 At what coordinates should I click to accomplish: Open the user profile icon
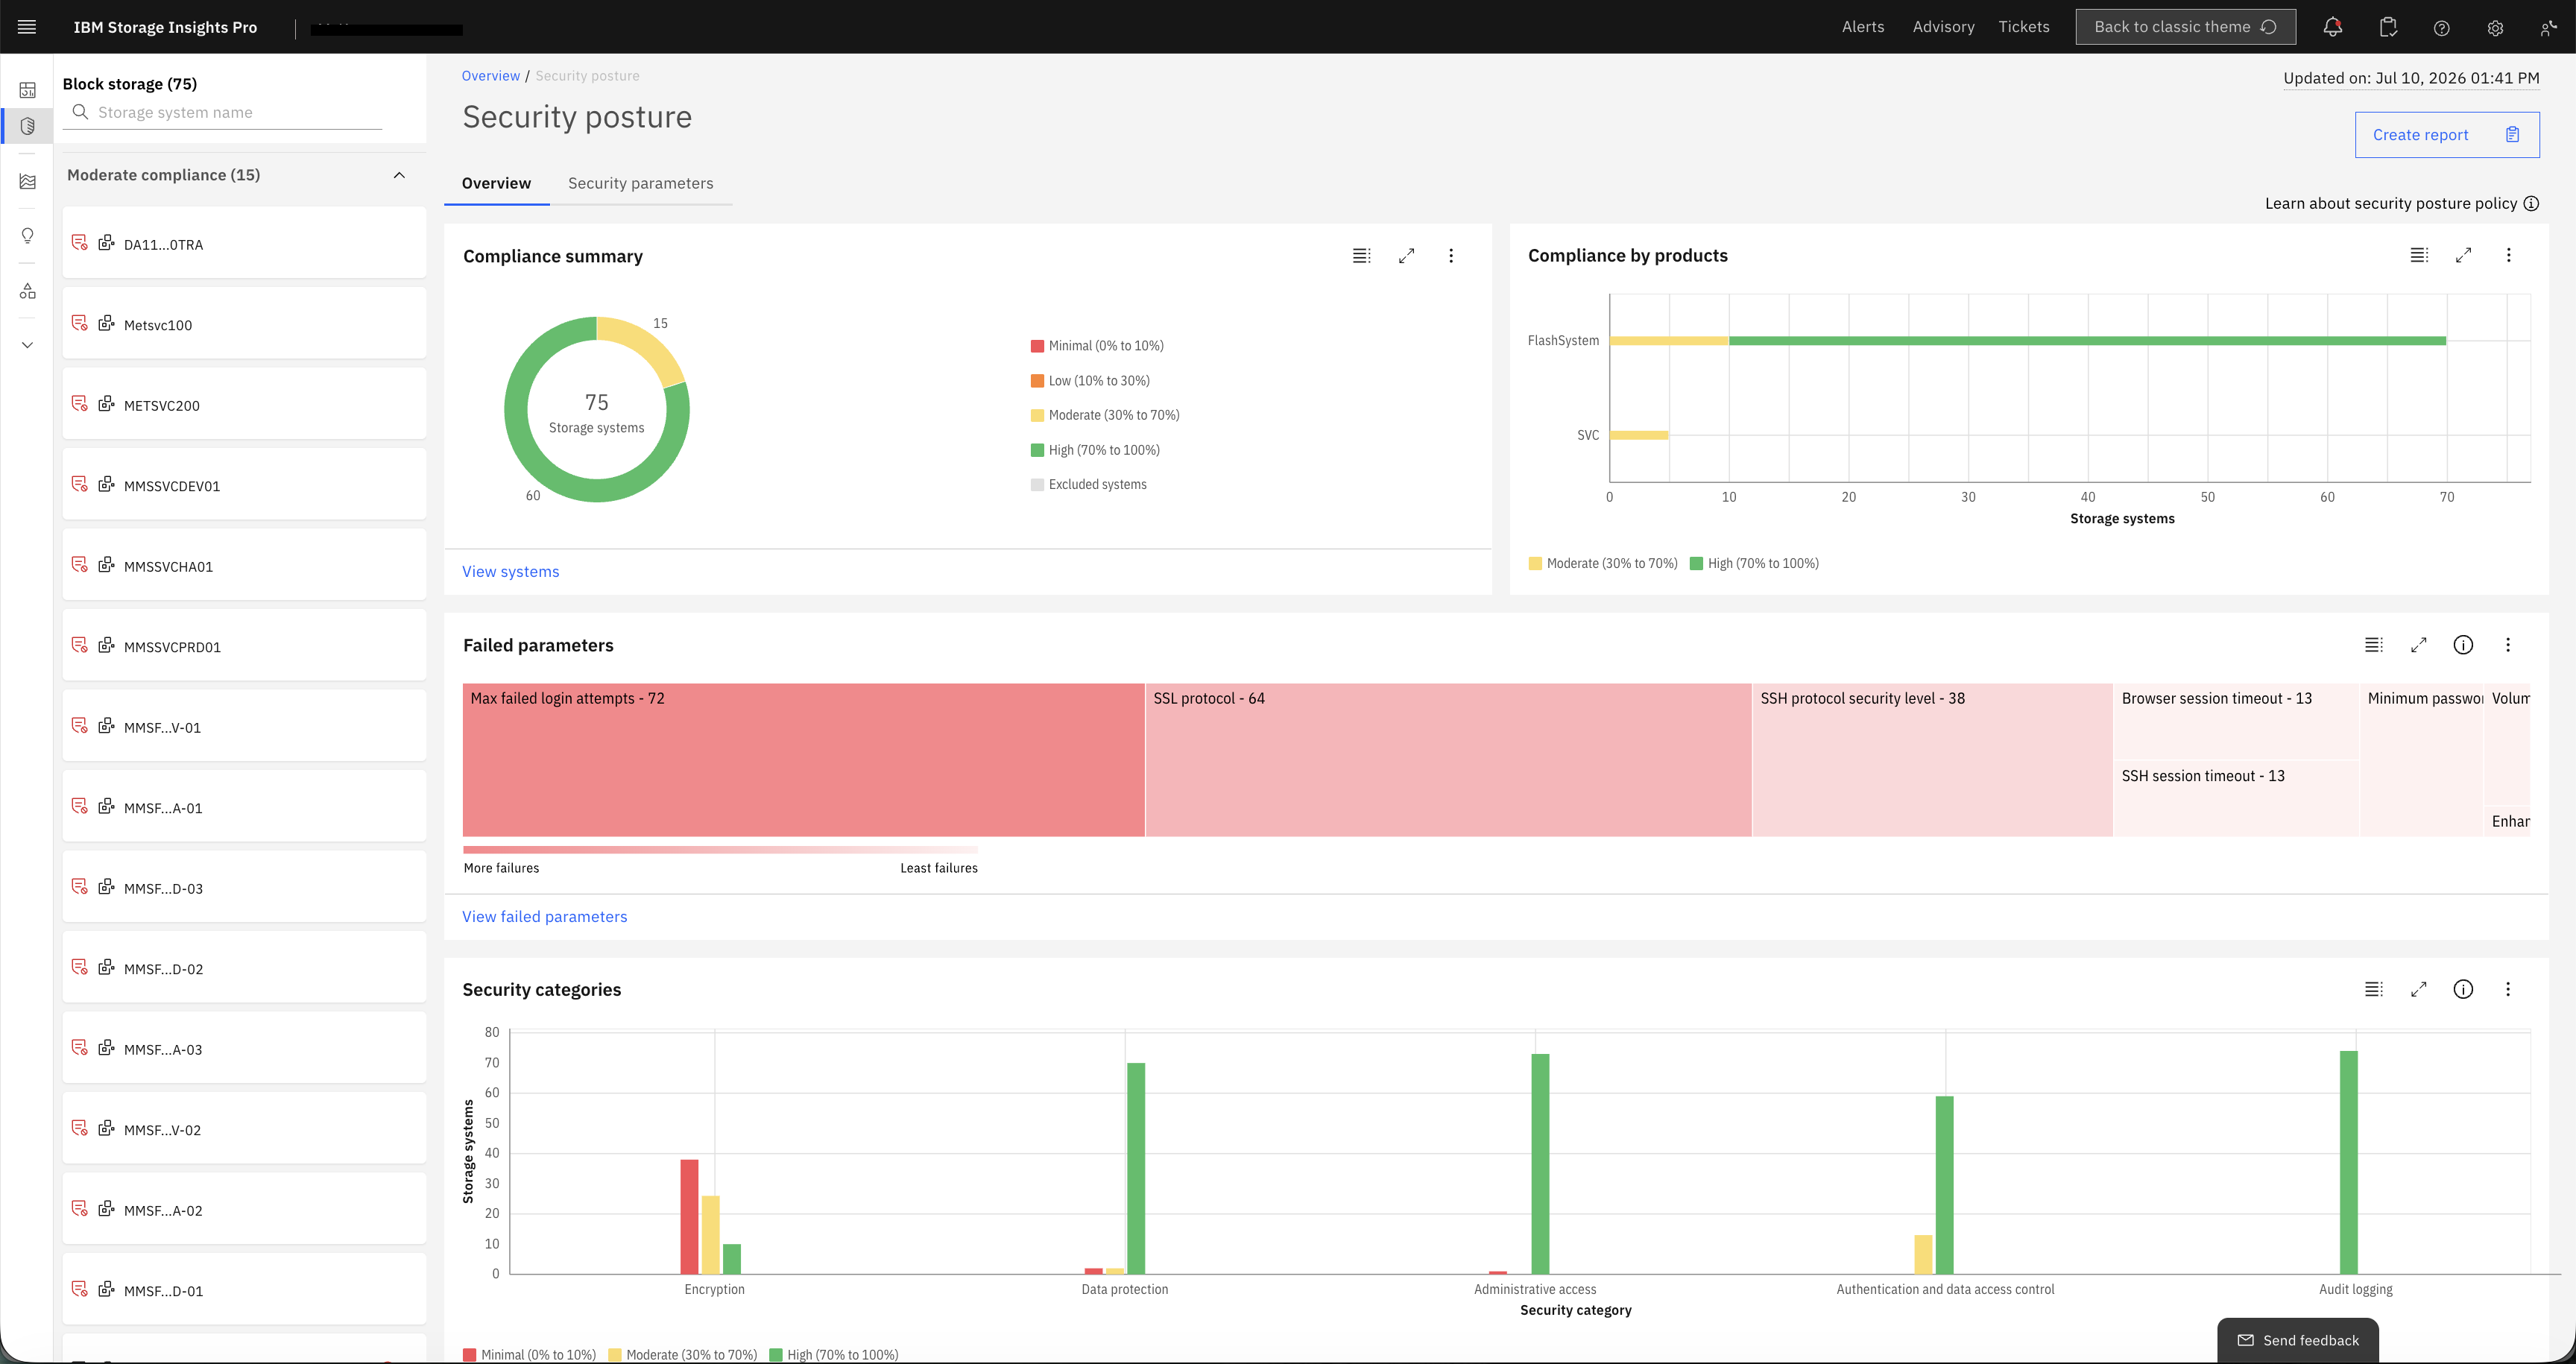coord(2548,28)
